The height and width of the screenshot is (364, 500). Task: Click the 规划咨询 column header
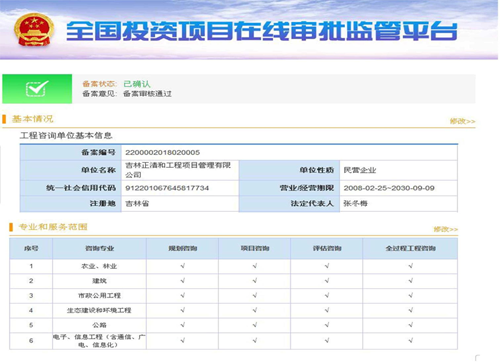183,248
